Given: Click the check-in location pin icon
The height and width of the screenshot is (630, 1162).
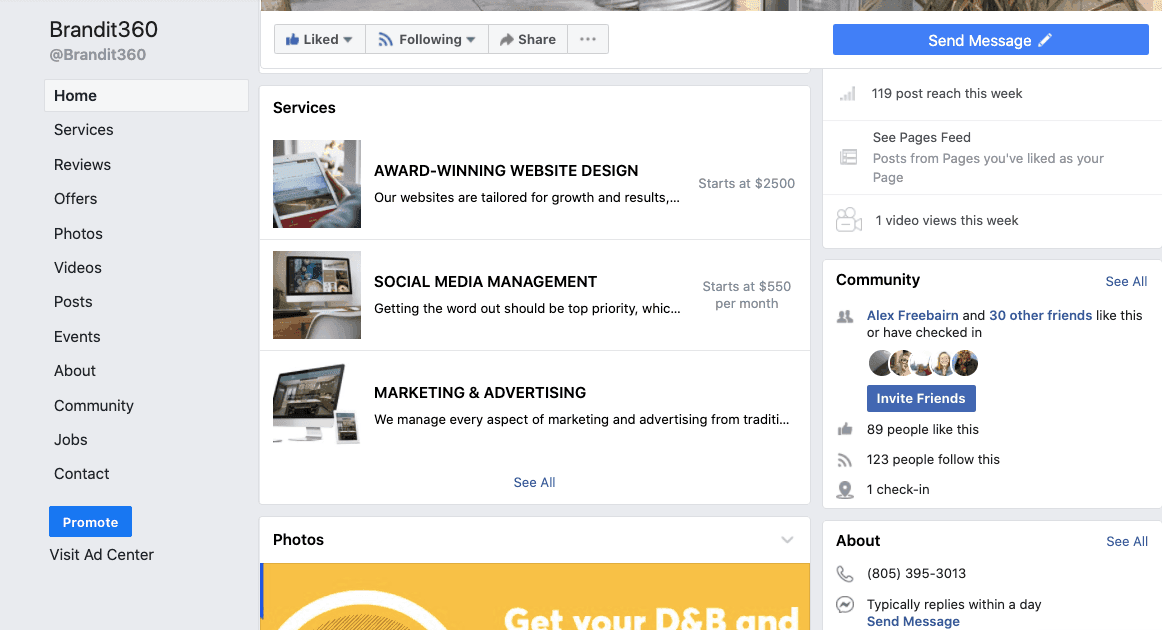Looking at the screenshot, I should (845, 489).
